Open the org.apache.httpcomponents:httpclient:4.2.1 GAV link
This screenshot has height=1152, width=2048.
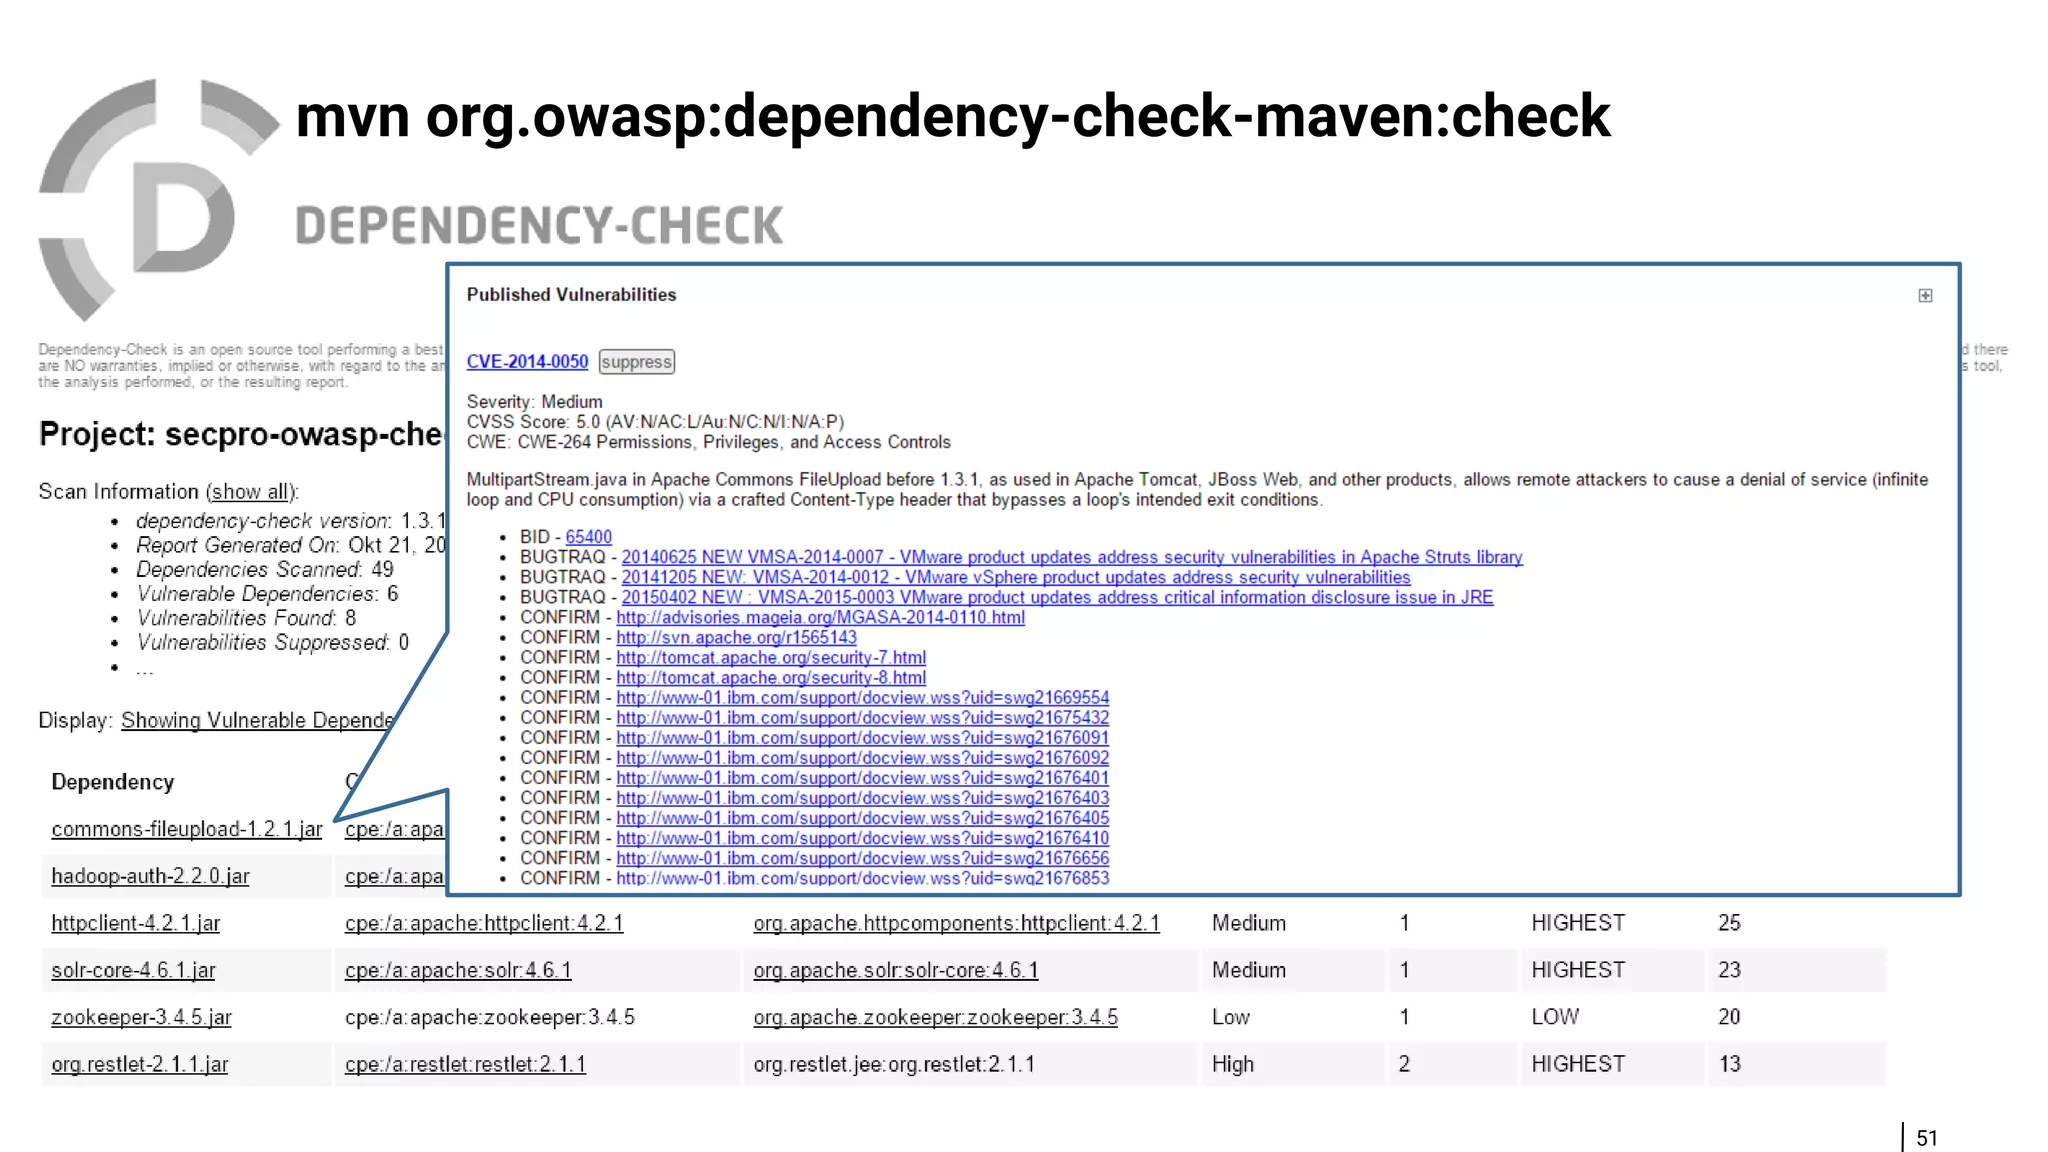pyautogui.click(x=956, y=923)
